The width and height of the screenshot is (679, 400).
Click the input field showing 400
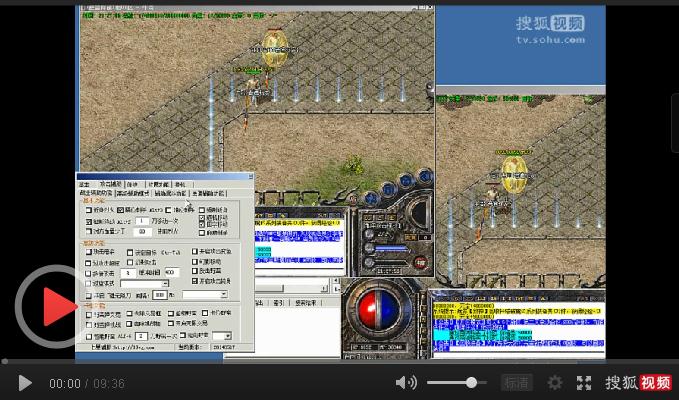[x=172, y=272]
